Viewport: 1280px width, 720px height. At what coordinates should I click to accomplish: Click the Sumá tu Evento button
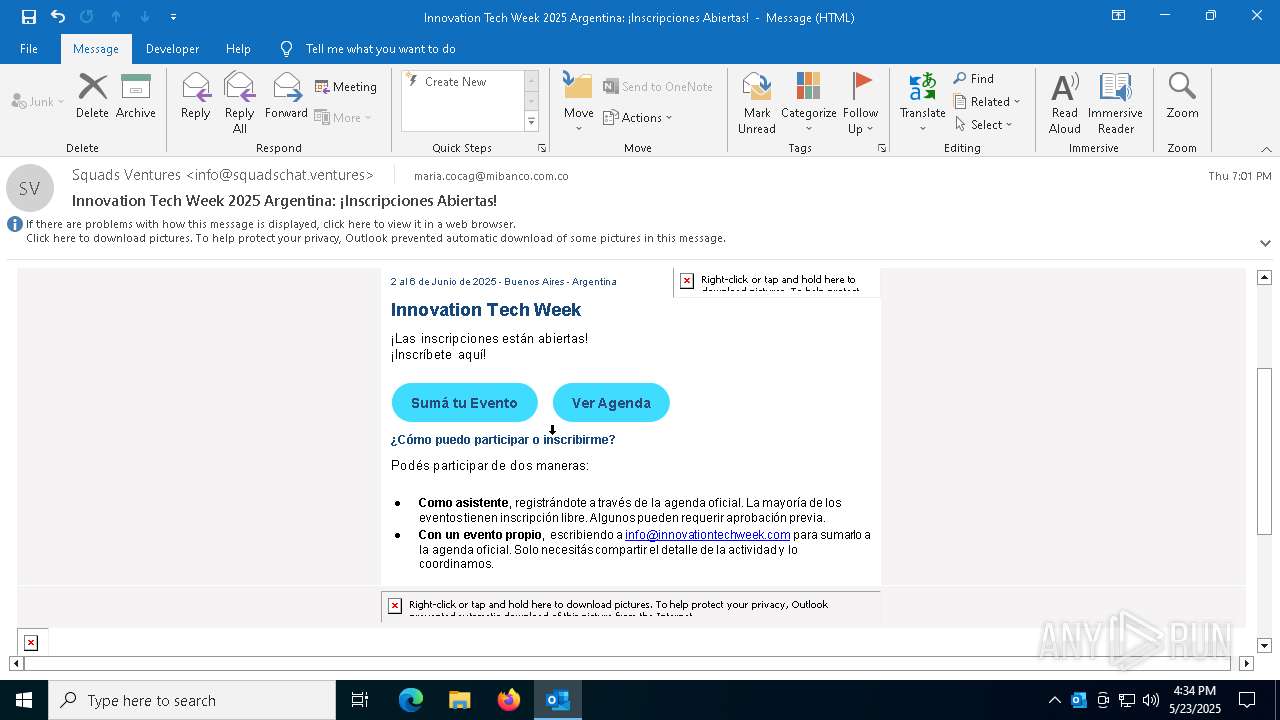pyautogui.click(x=464, y=403)
